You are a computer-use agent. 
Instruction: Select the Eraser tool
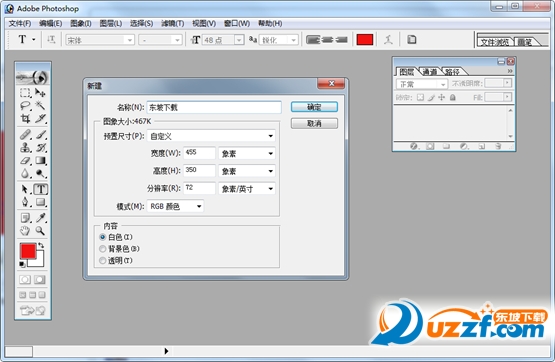(x=25, y=161)
